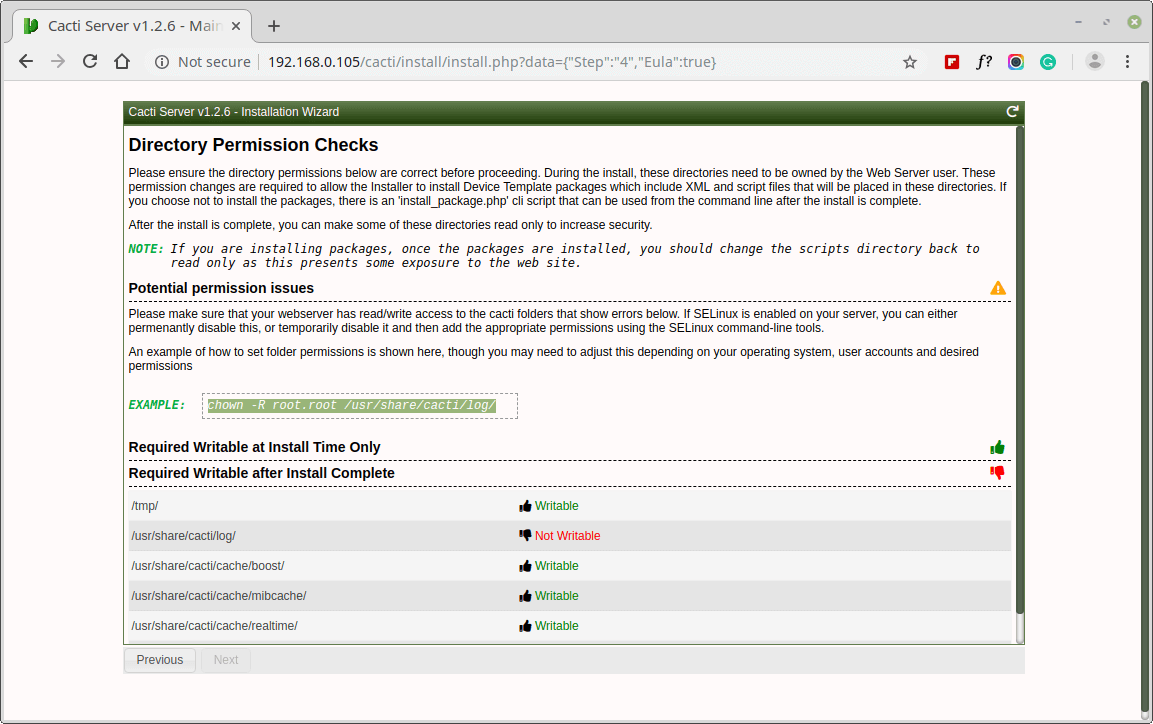Click the chown example command box
Image resolution: width=1153 pixels, height=724 pixels.
pyautogui.click(x=360, y=405)
